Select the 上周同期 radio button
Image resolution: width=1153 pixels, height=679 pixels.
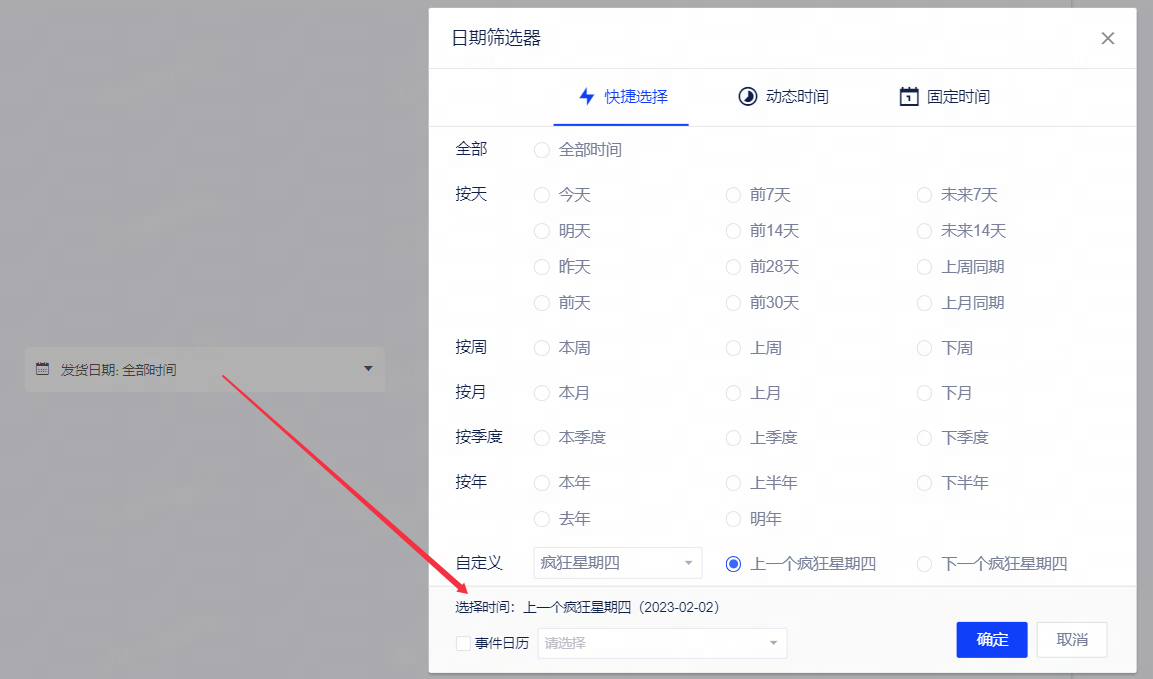[x=925, y=267]
